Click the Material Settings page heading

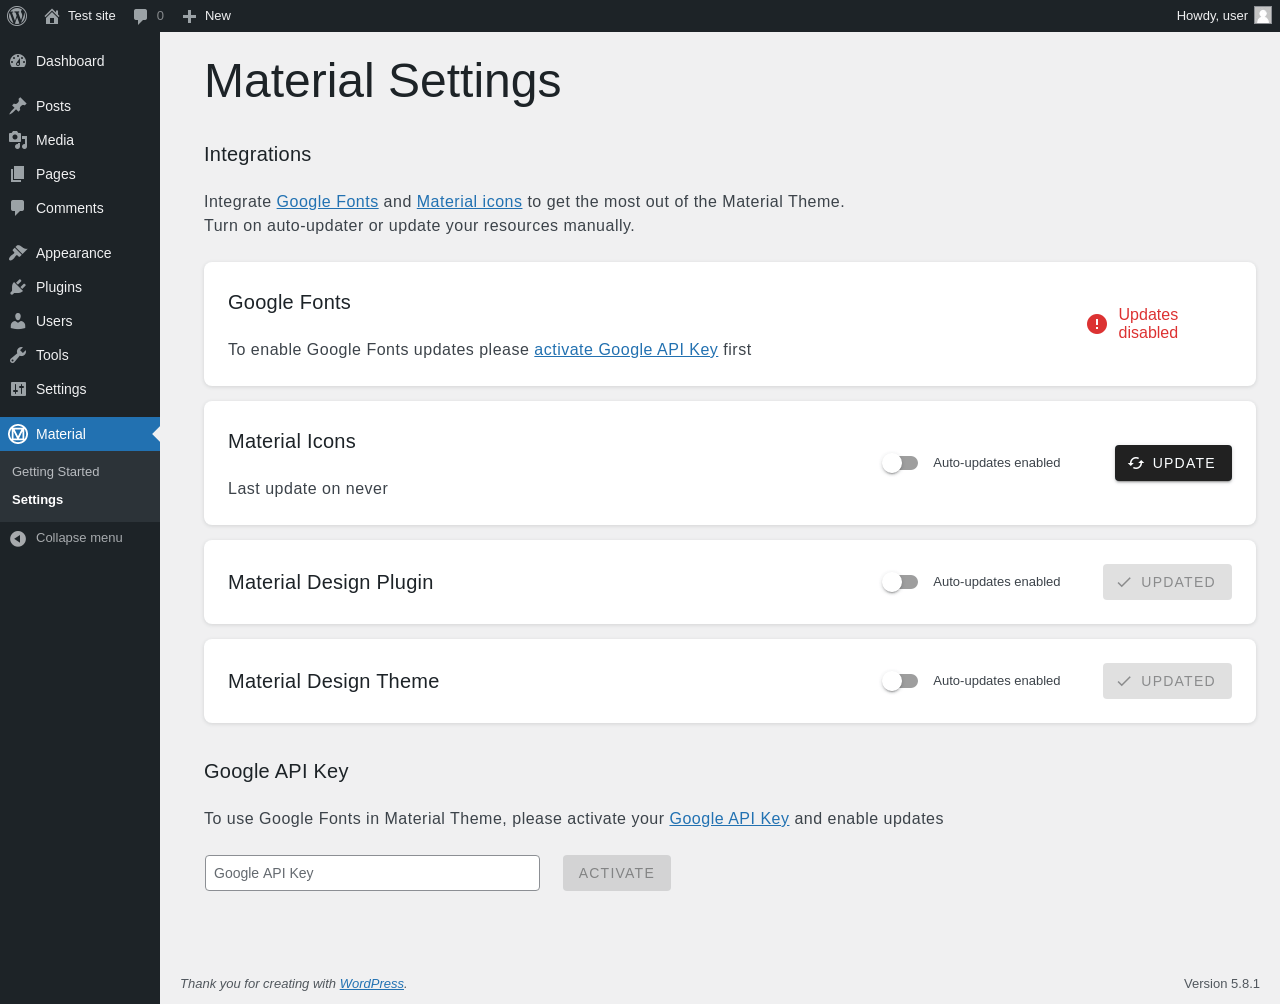tap(382, 81)
